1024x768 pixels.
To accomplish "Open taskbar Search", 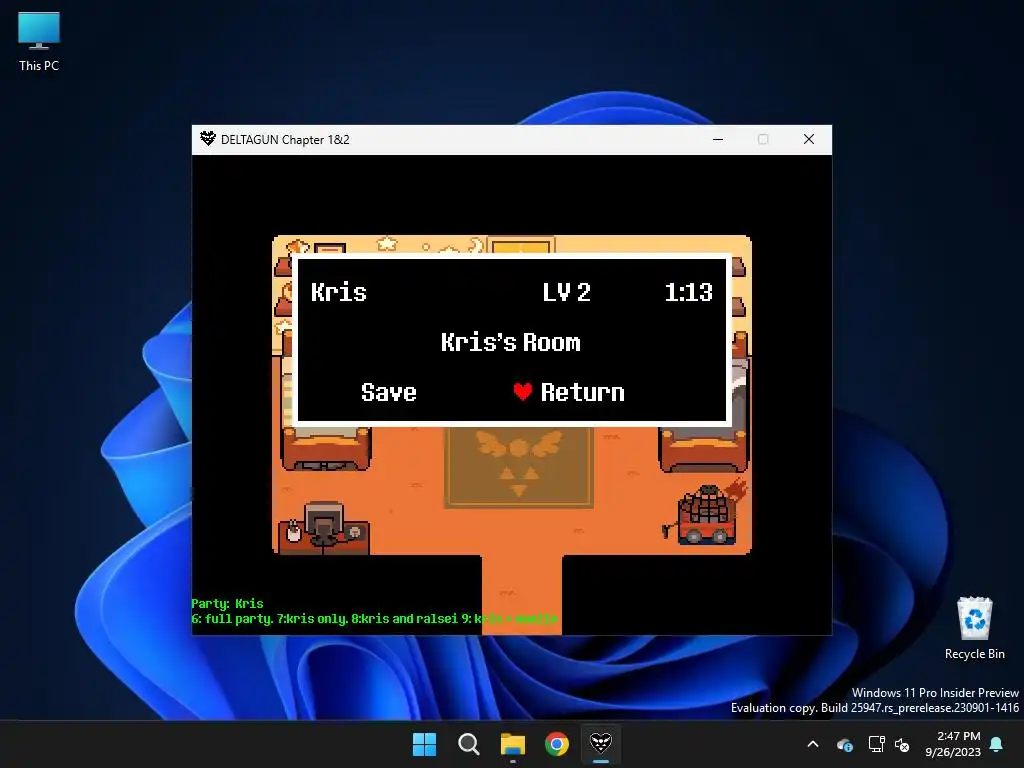I will tap(468, 744).
